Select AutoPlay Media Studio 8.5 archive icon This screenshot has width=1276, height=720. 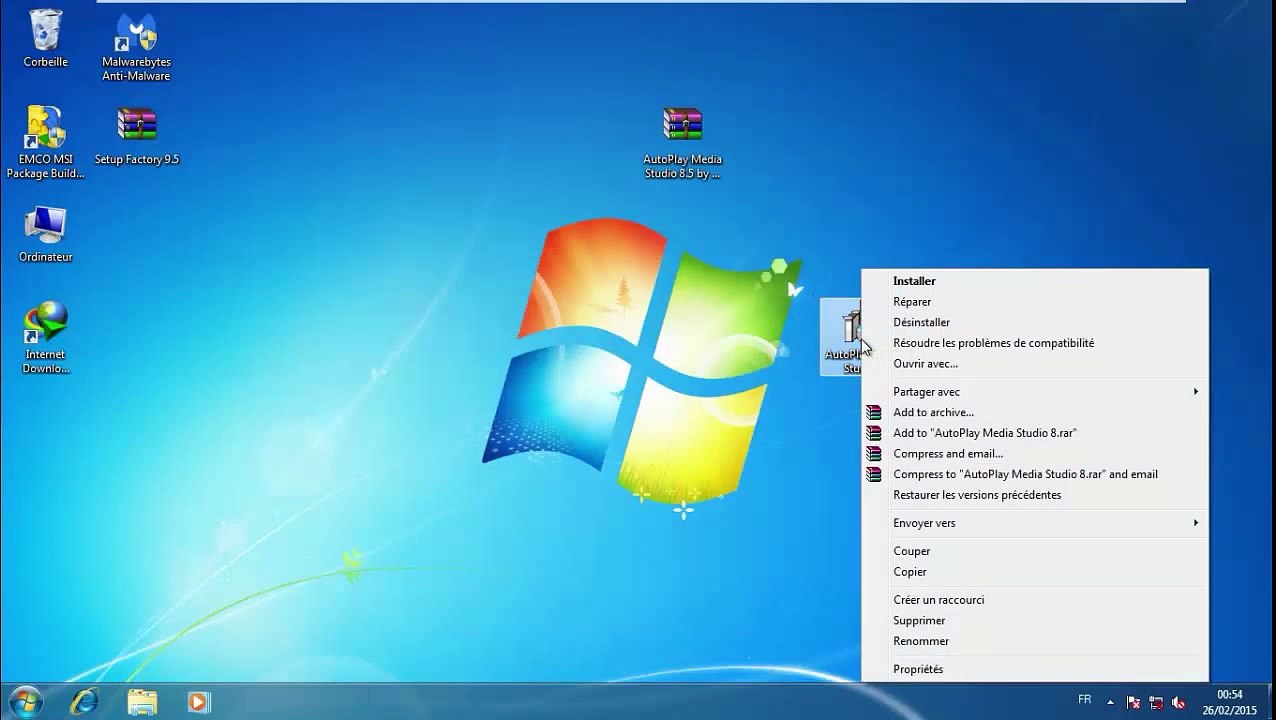[682, 143]
